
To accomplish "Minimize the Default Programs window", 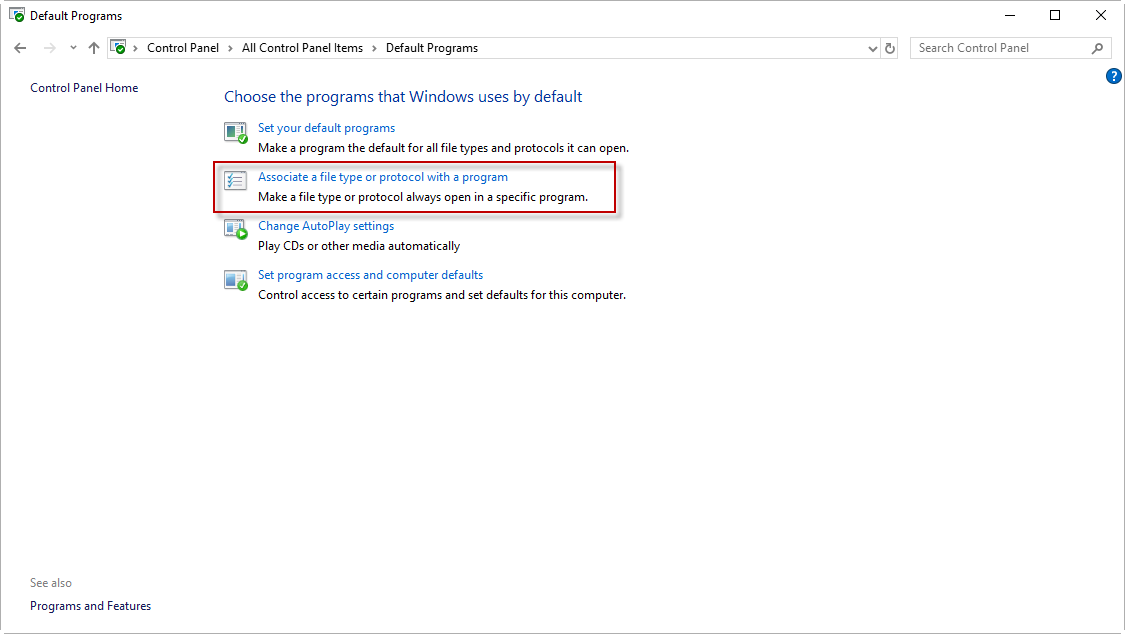I will (x=1009, y=15).
